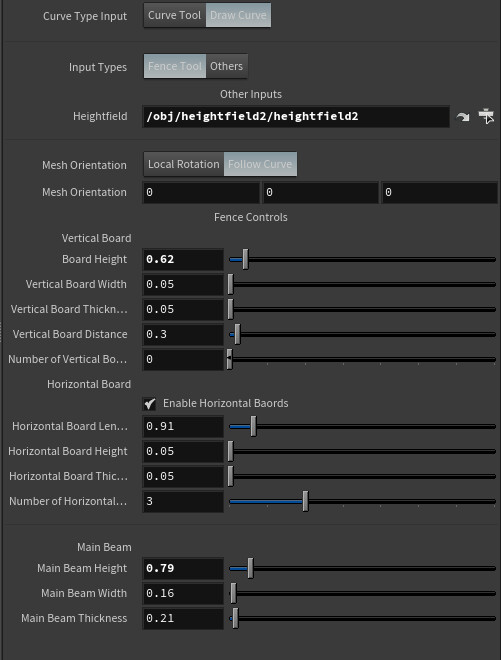Click the Board Height slider handle
Viewport: 501px width, 660px height.
point(246,260)
